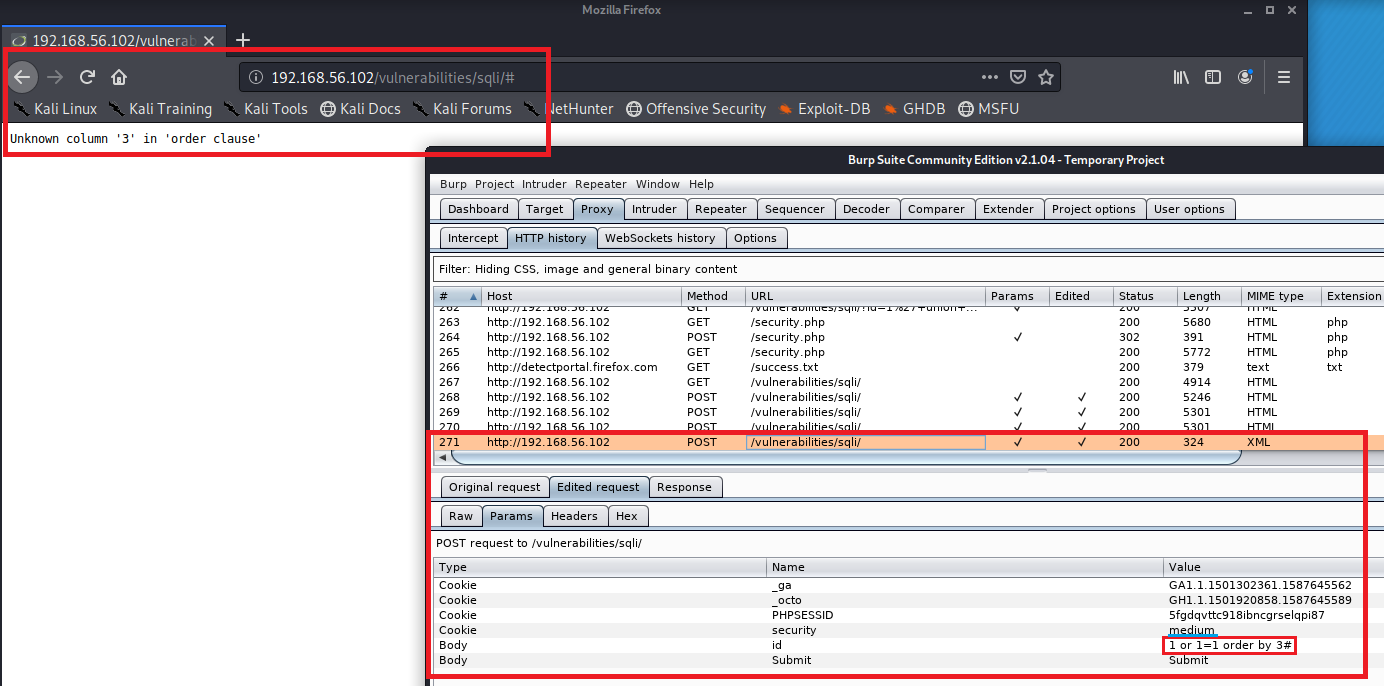Click the Firefox back arrow button

tap(23, 77)
